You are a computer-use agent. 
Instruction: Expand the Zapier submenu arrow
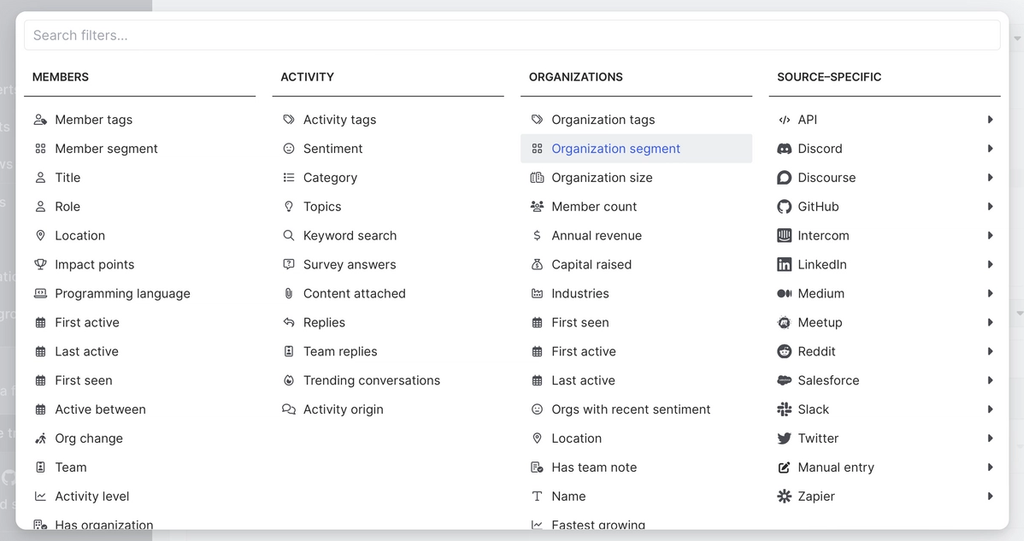tap(990, 497)
